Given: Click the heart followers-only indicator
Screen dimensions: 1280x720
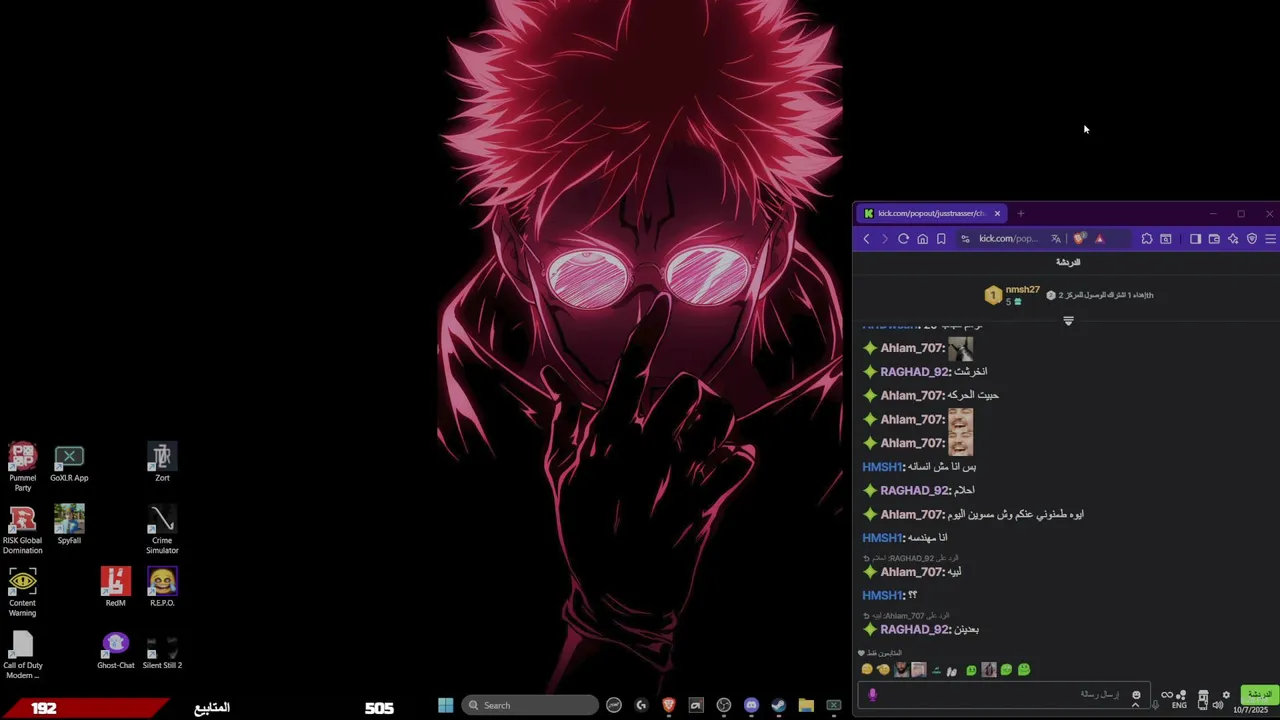Looking at the screenshot, I should [x=861, y=653].
